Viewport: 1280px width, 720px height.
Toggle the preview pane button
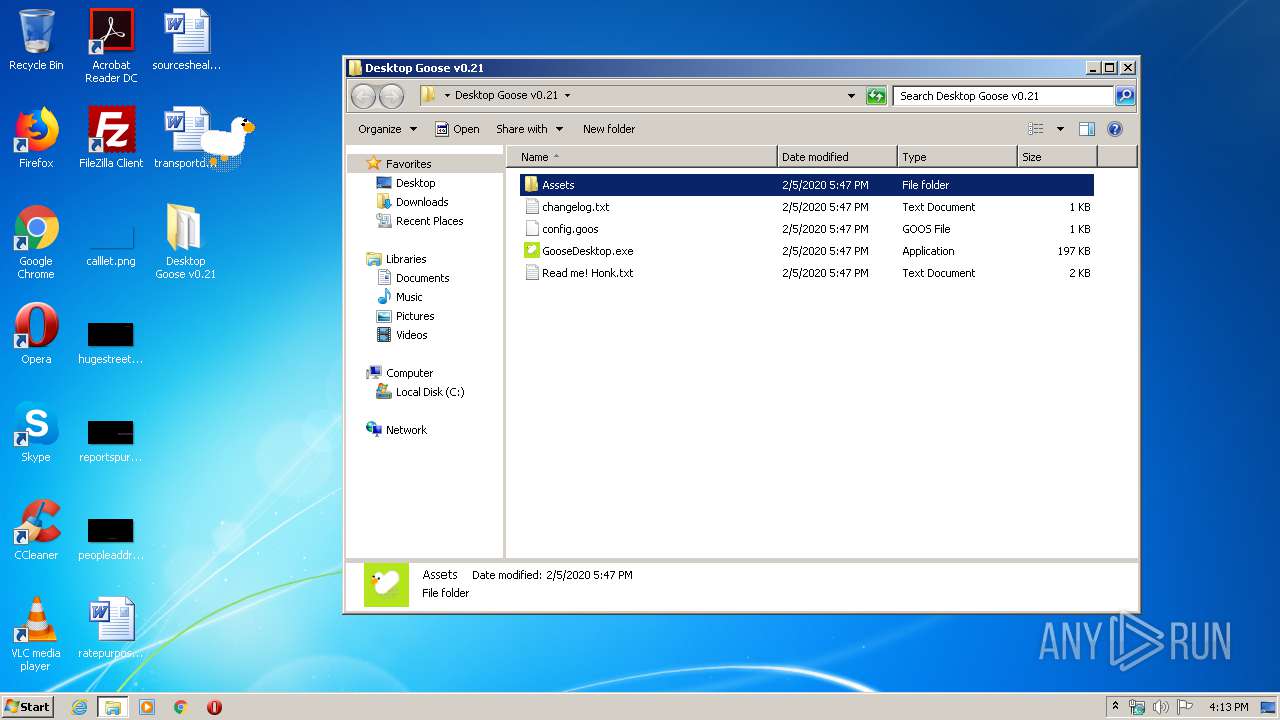(x=1087, y=129)
